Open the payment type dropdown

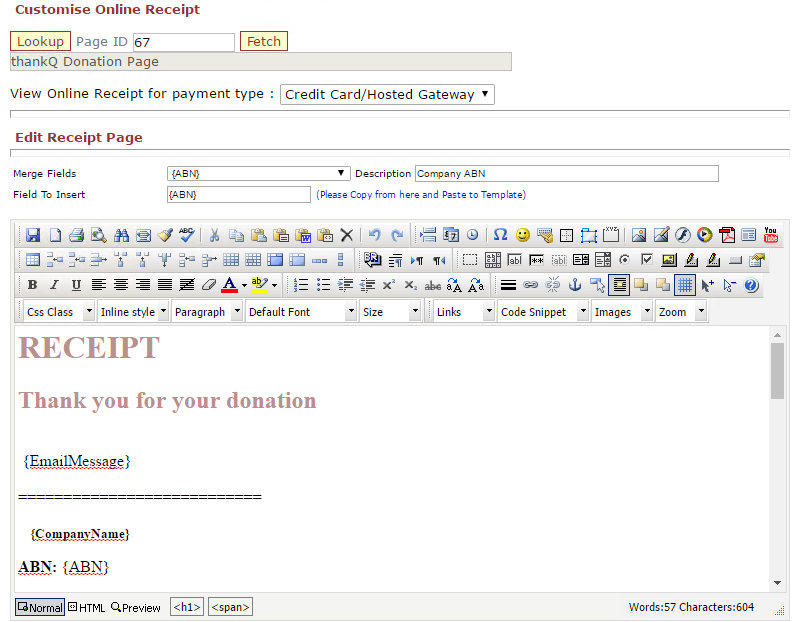[x=387, y=94]
